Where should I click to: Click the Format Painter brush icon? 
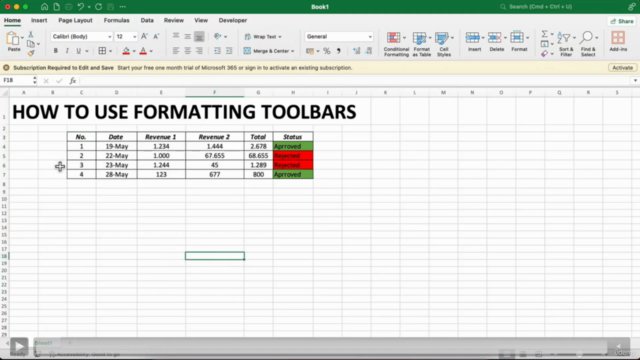31,53
